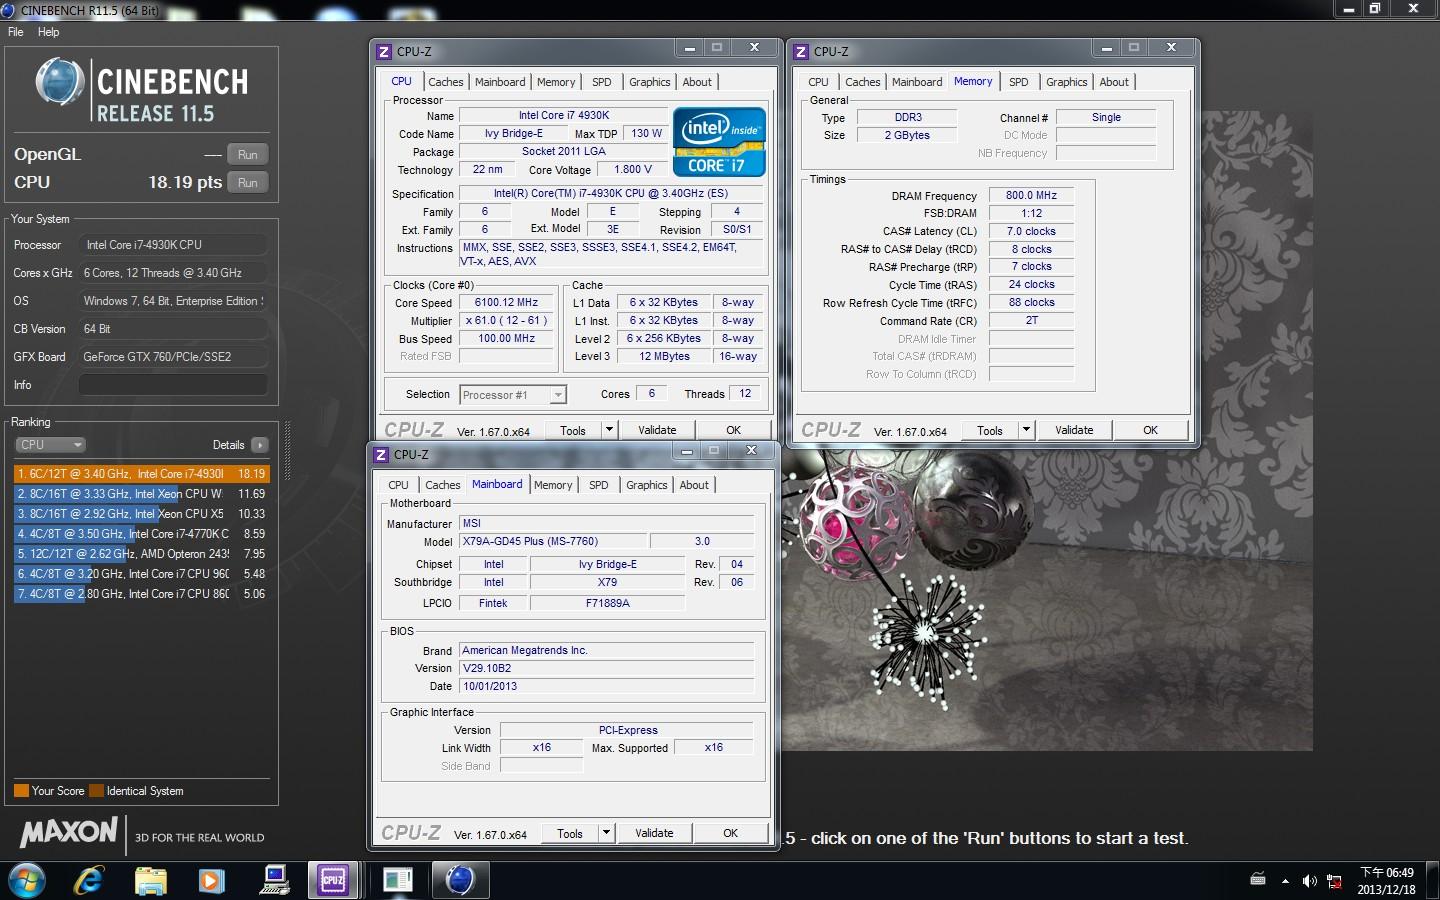The width and height of the screenshot is (1440, 900).
Task: Click the keyboard input tray icon
Action: pyautogui.click(x=1258, y=880)
